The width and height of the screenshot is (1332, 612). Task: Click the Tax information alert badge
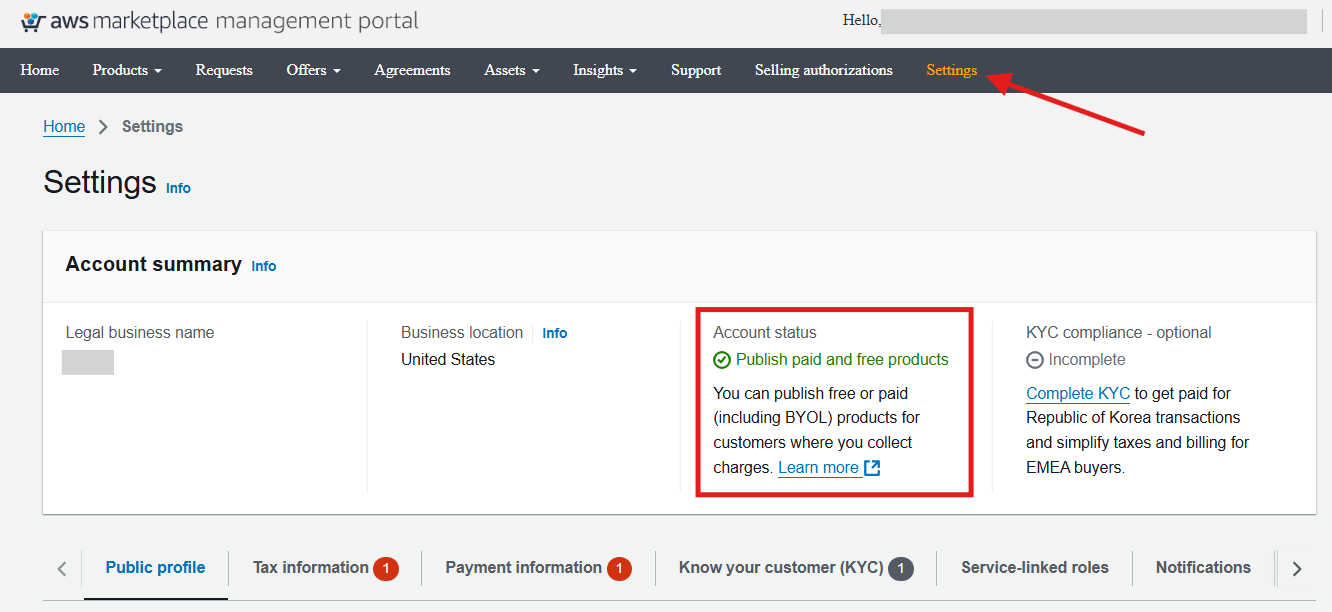click(386, 568)
